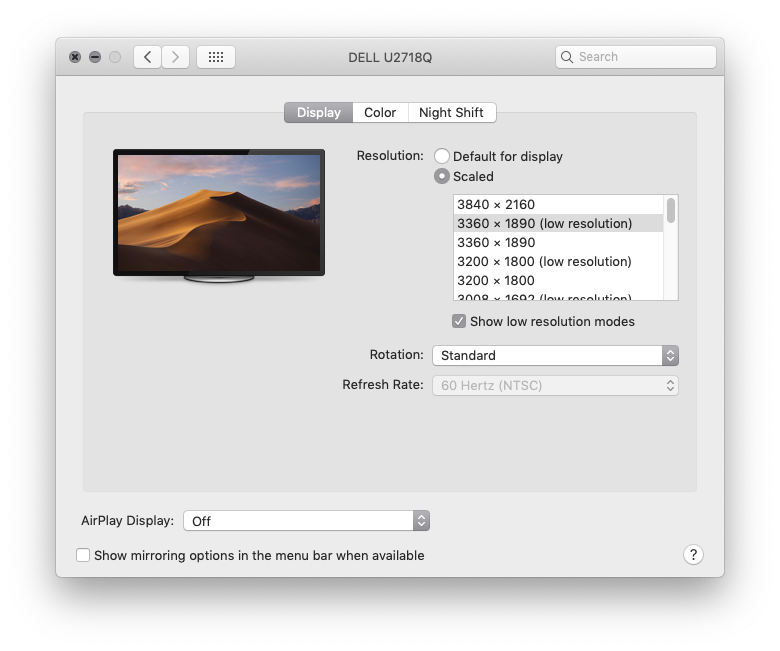Screen dimensions: 780x651
Task: Click the monitor preview thumbnail
Action: [219, 215]
